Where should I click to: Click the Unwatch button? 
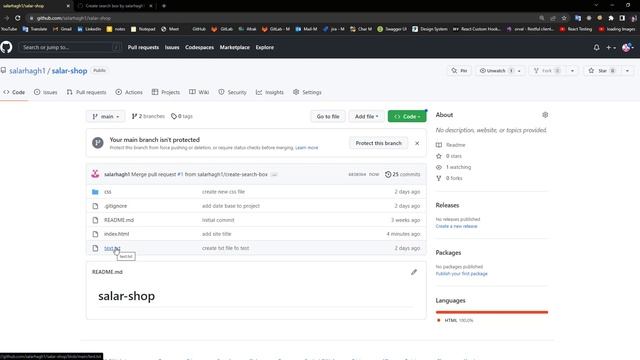495,71
